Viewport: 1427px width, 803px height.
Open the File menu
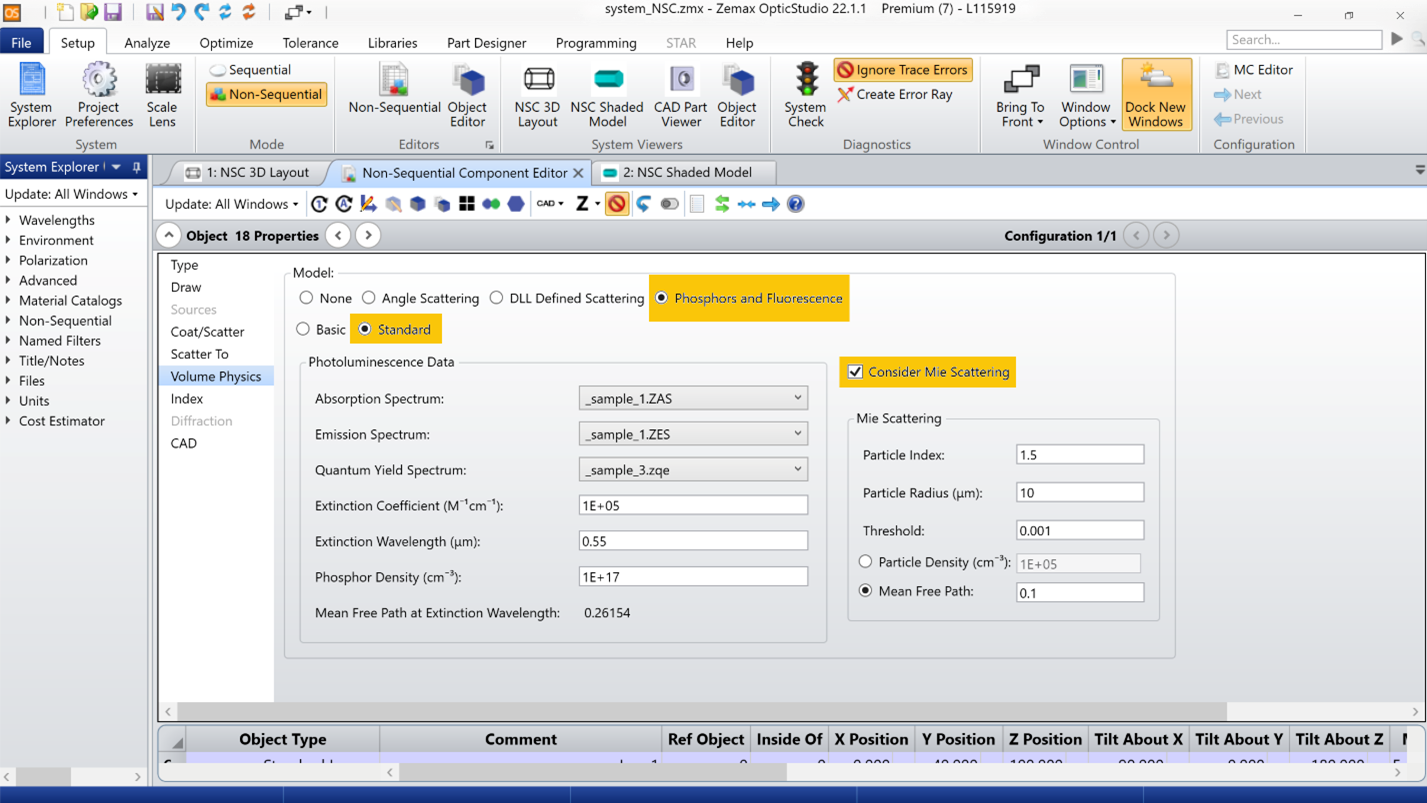[21, 43]
